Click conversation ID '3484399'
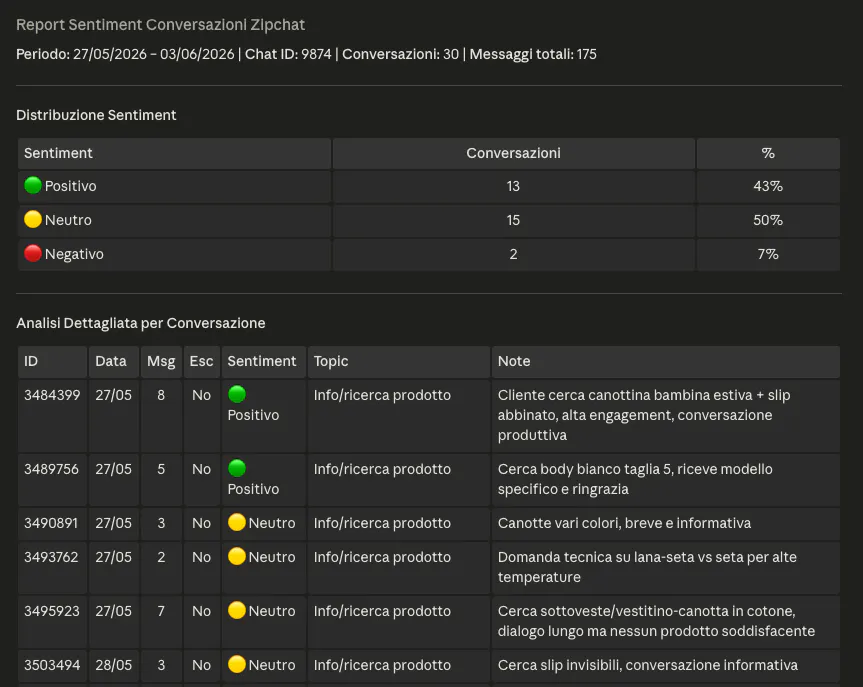 pos(52,395)
